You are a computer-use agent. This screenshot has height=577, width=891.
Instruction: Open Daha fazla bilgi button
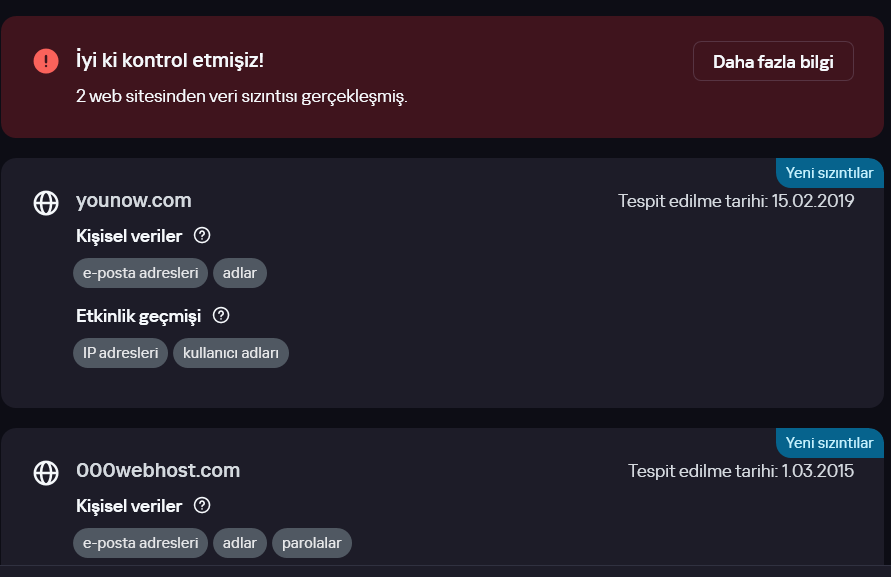(773, 61)
